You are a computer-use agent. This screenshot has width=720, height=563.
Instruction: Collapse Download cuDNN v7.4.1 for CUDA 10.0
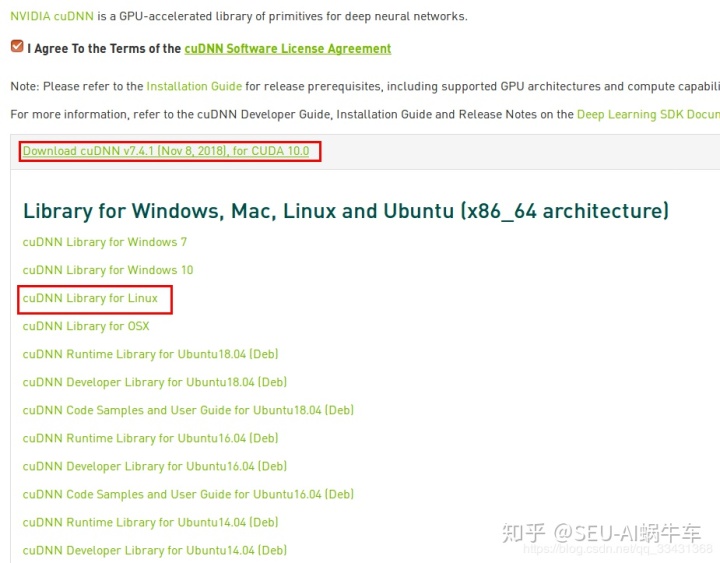point(166,151)
